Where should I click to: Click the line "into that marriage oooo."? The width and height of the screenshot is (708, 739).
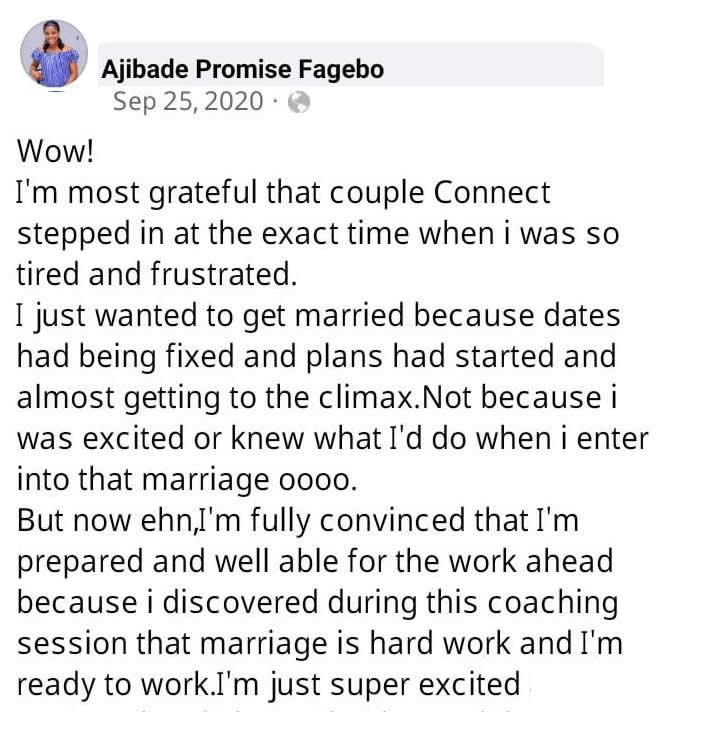pos(186,480)
